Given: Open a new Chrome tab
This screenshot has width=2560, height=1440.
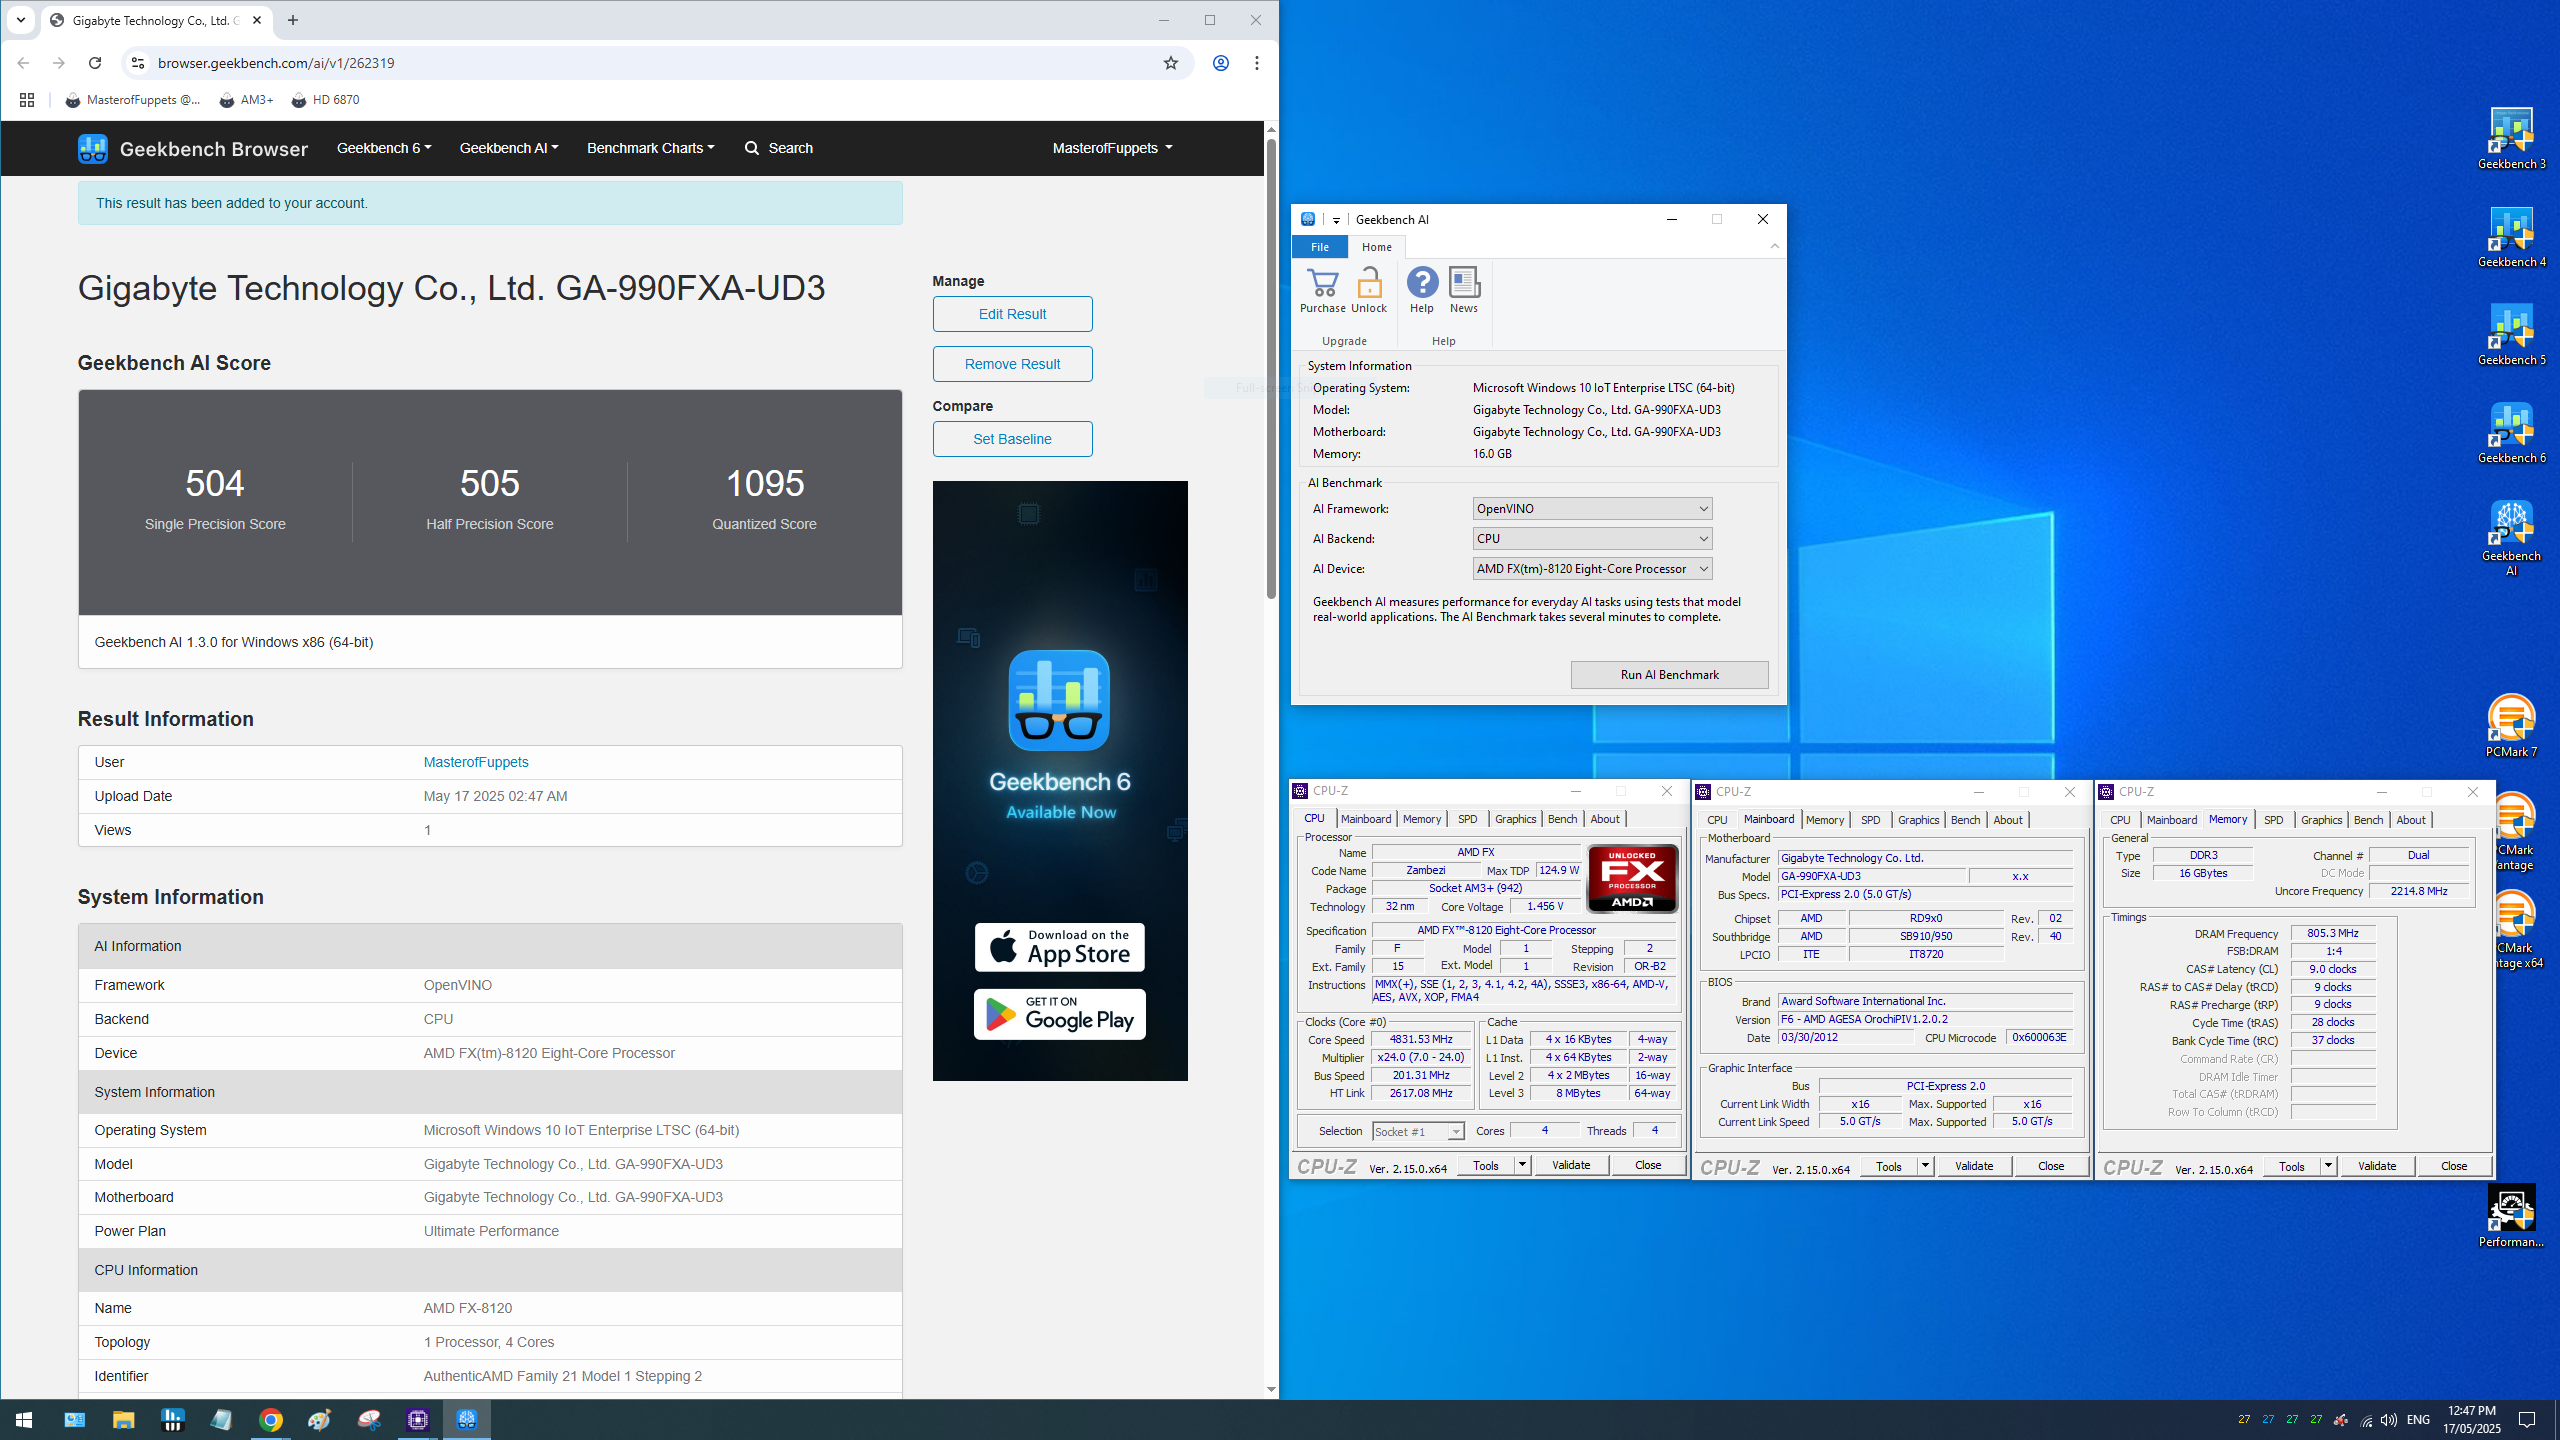Looking at the screenshot, I should click(x=293, y=20).
